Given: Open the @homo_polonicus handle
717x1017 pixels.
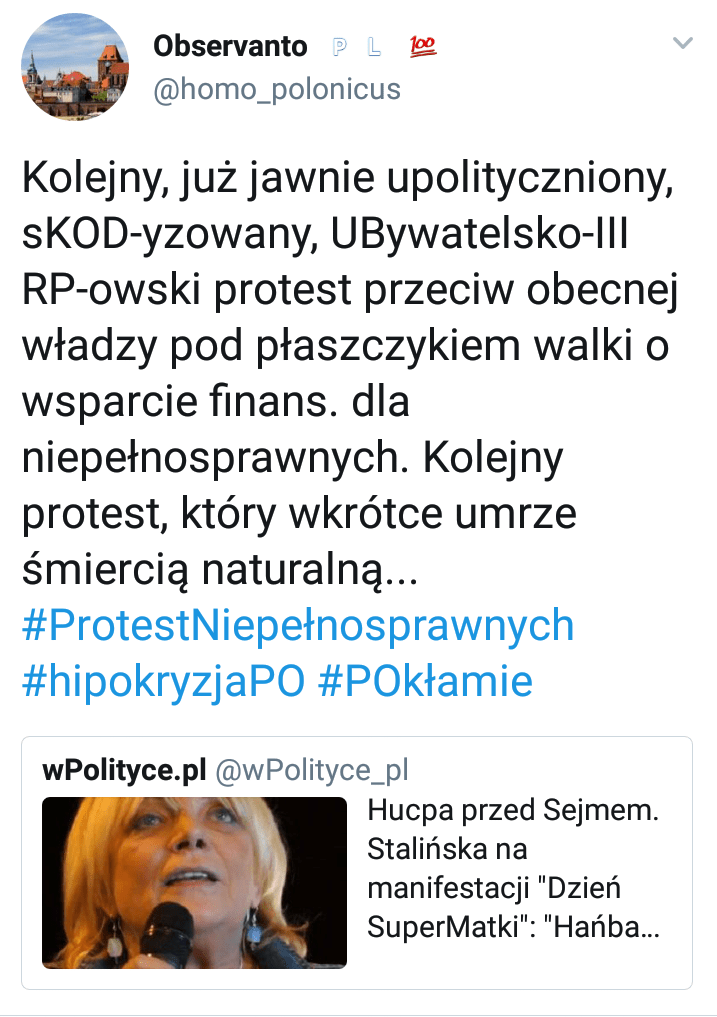Looking at the screenshot, I should click(x=276, y=89).
